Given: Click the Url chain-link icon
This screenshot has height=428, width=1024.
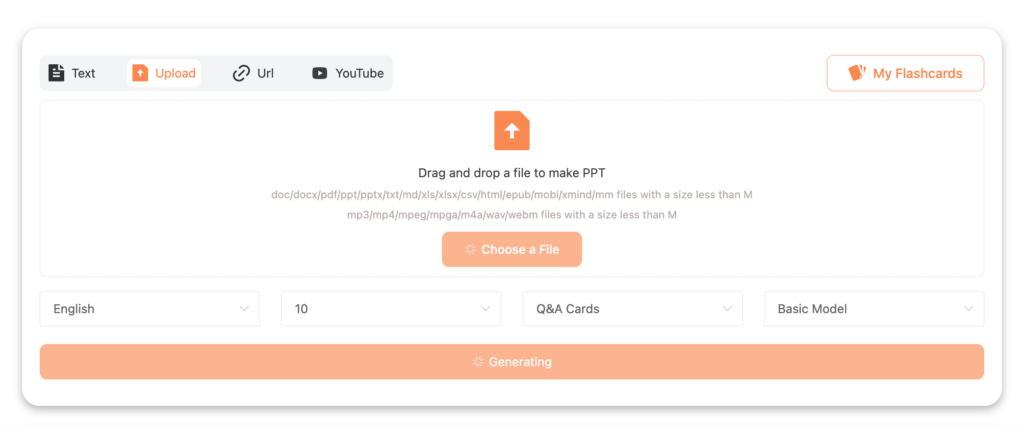Looking at the screenshot, I should 241,73.
